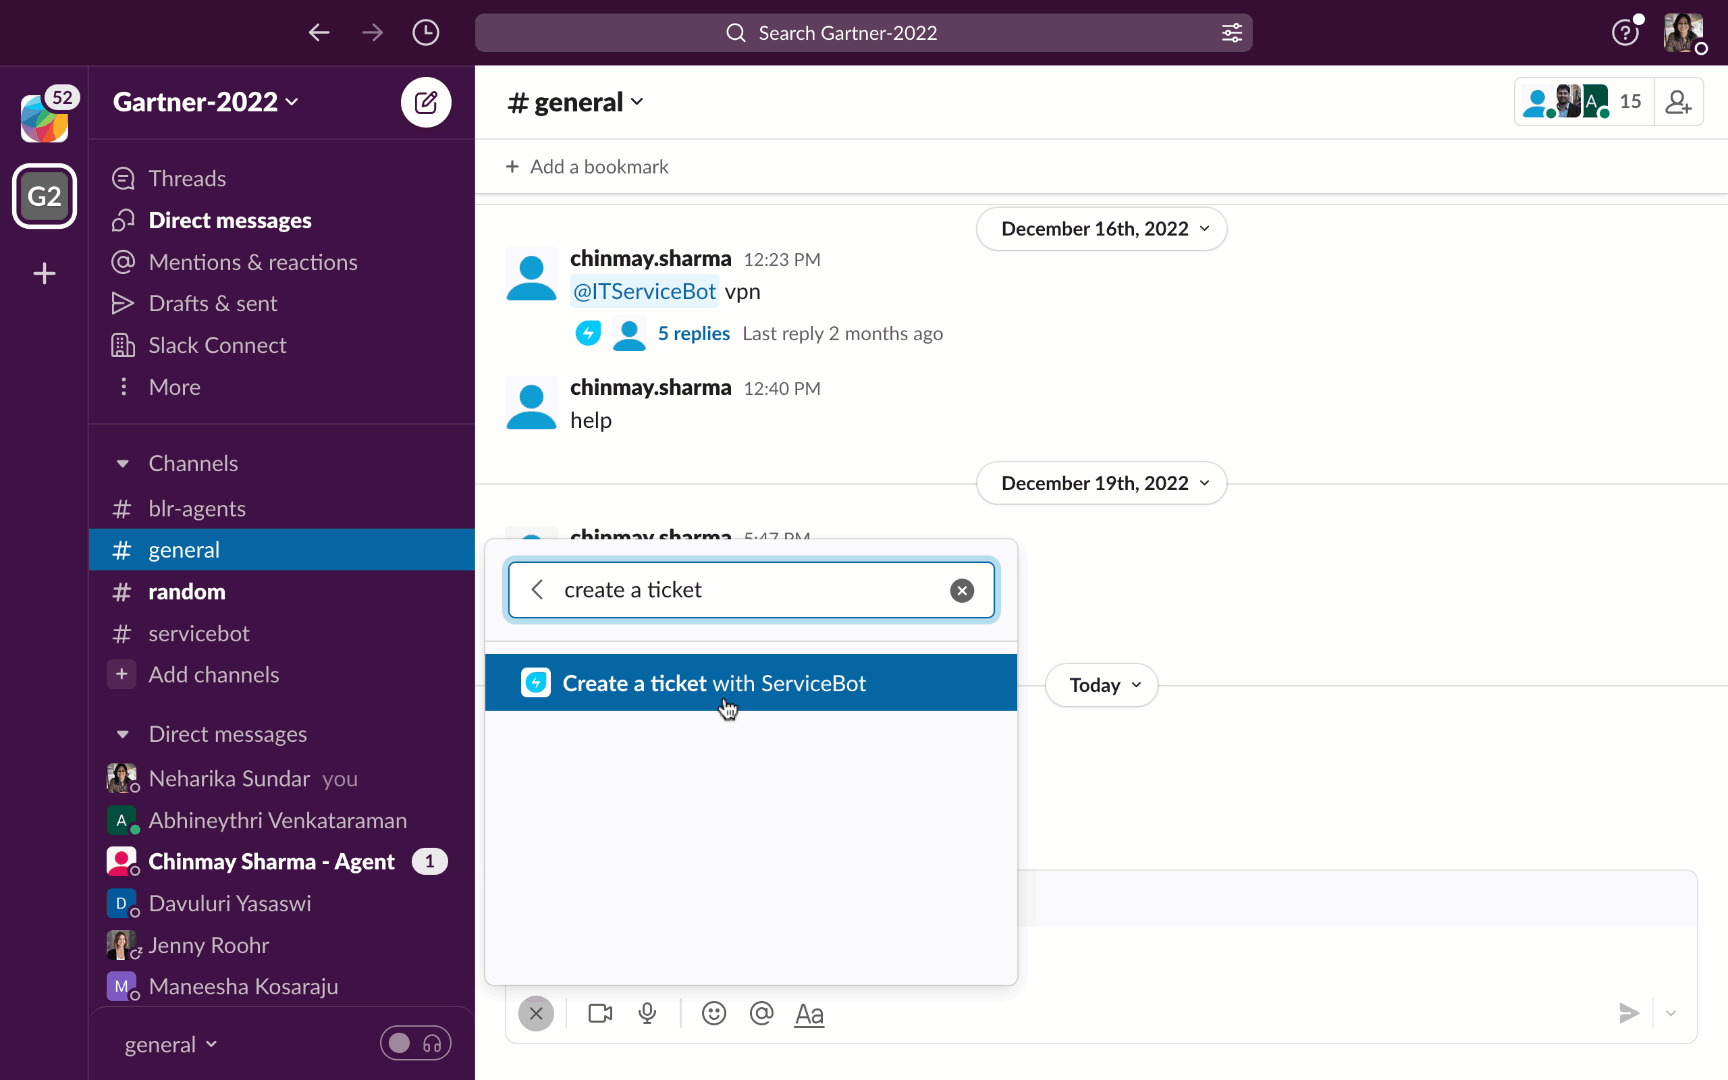The image size is (1728, 1080).
Task: Focus the Search Gartner-2022 bar
Action: [864, 33]
